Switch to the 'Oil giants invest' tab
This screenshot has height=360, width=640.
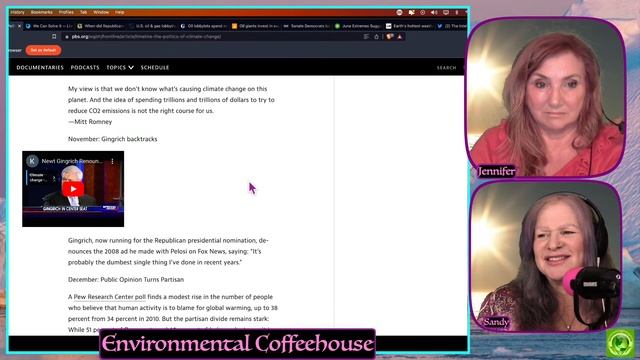256,26
